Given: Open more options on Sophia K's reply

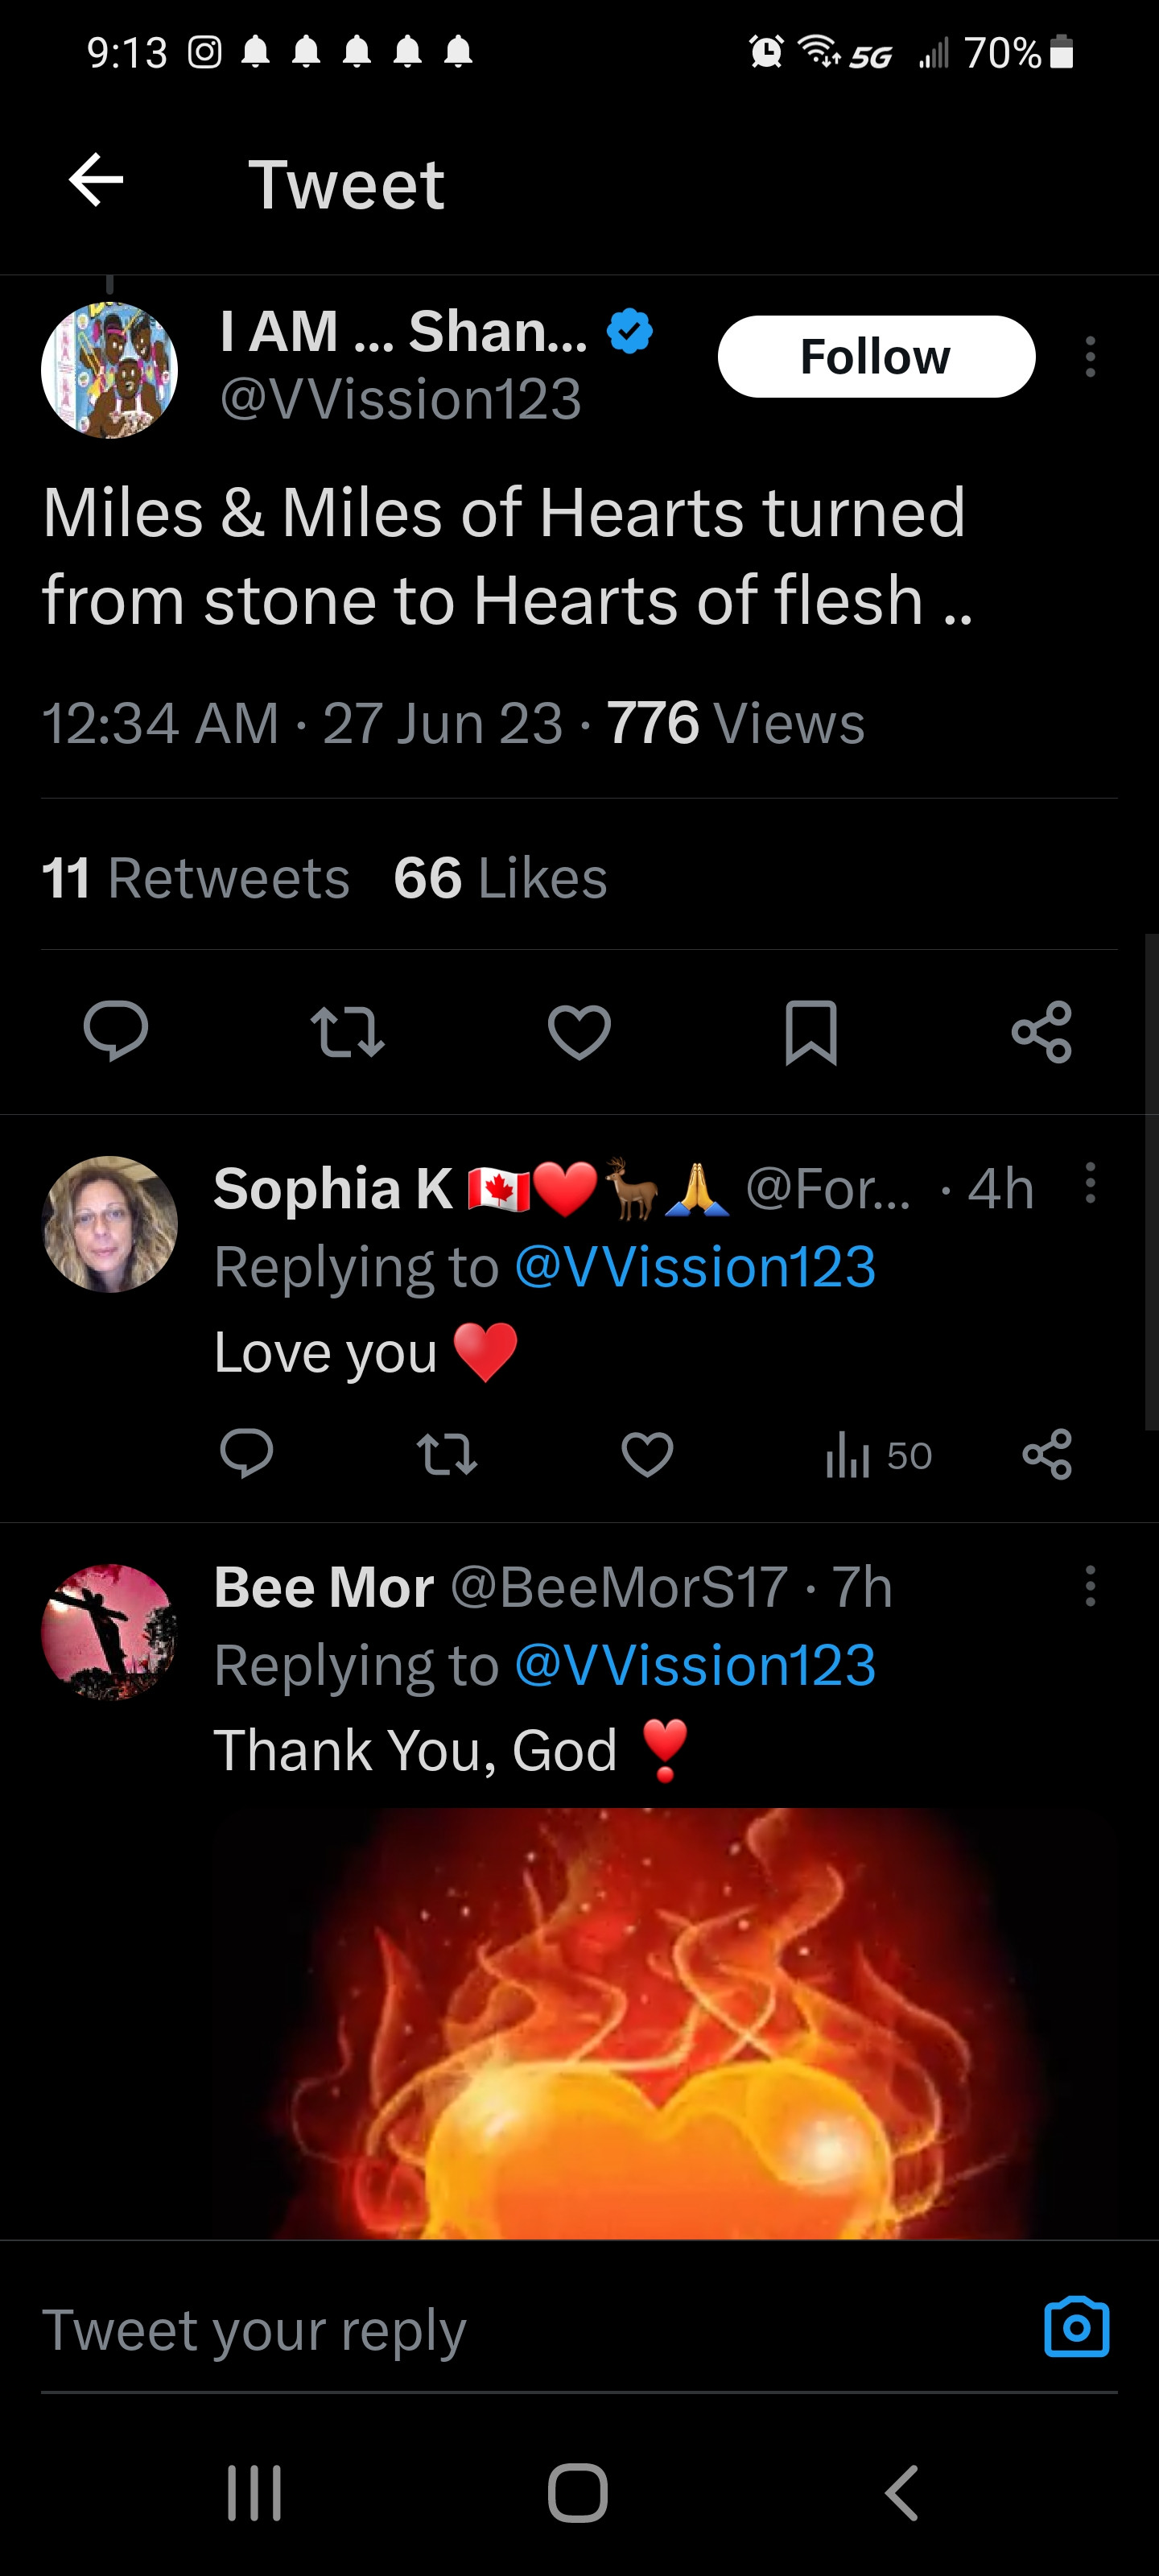Looking at the screenshot, I should coord(1090,1184).
